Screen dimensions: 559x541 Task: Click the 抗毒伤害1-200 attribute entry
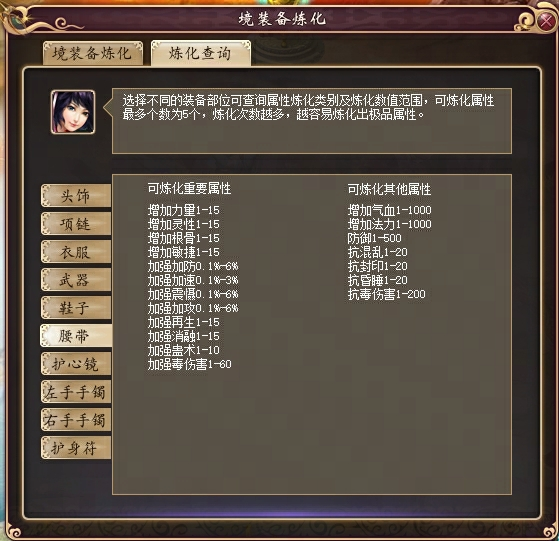(386, 294)
